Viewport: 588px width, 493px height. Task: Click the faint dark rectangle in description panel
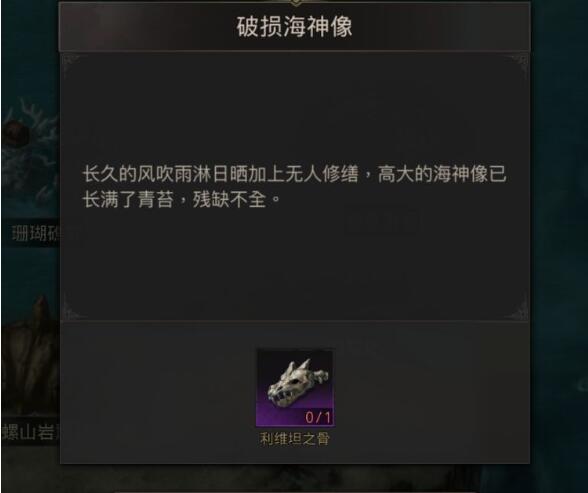382,220
